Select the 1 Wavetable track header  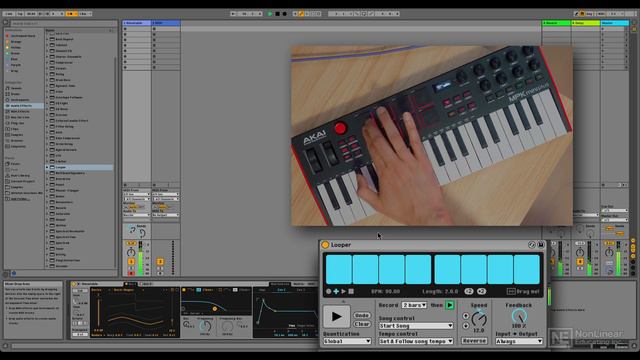pos(136,23)
